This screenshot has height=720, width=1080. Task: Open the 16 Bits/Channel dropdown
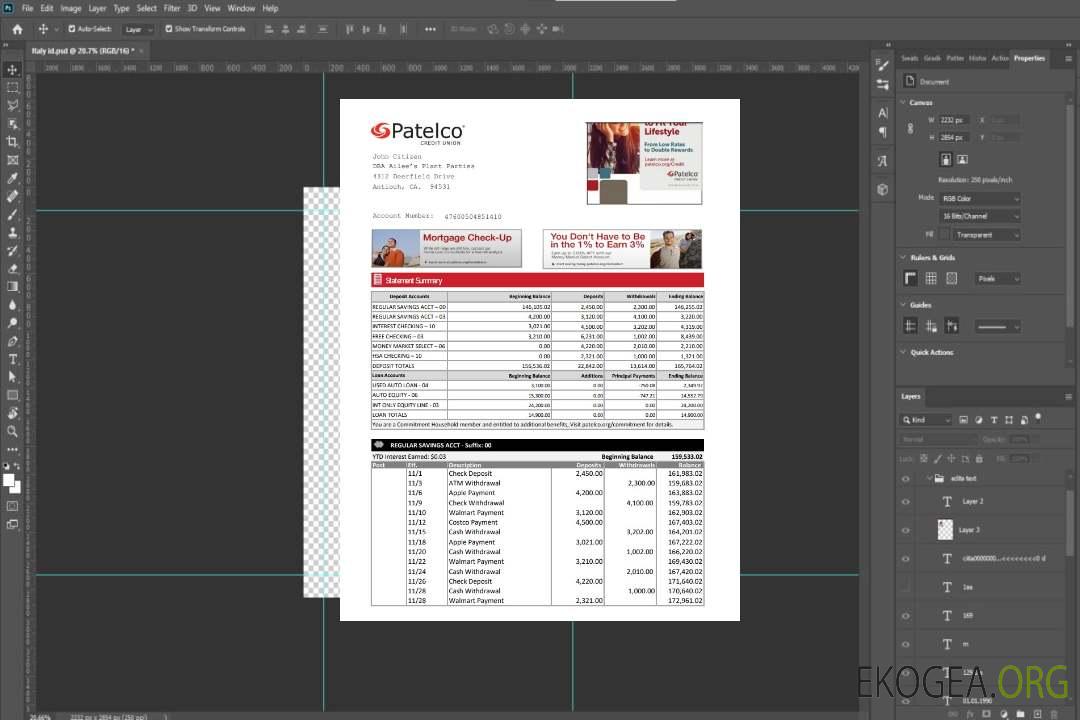(980, 216)
